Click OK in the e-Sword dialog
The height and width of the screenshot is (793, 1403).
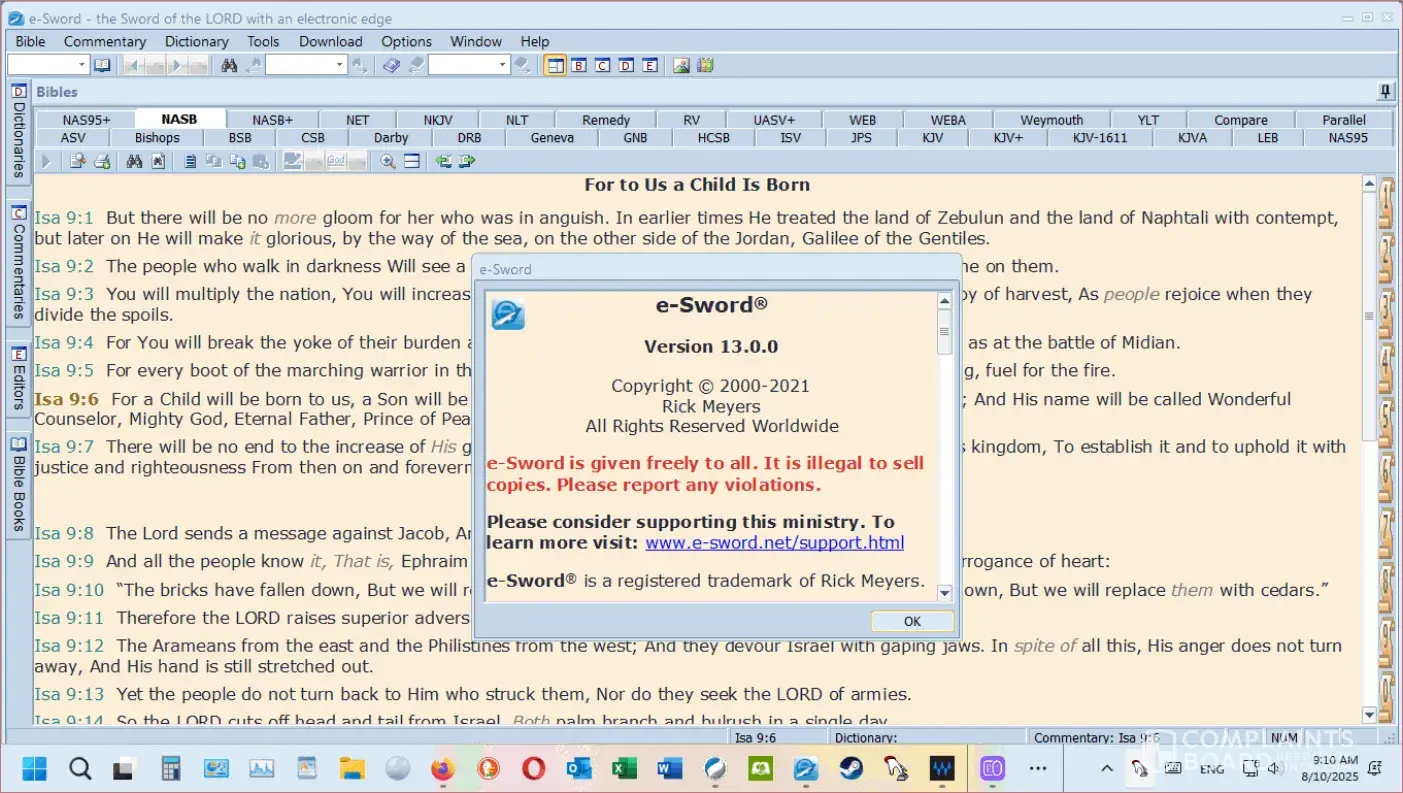click(x=911, y=621)
